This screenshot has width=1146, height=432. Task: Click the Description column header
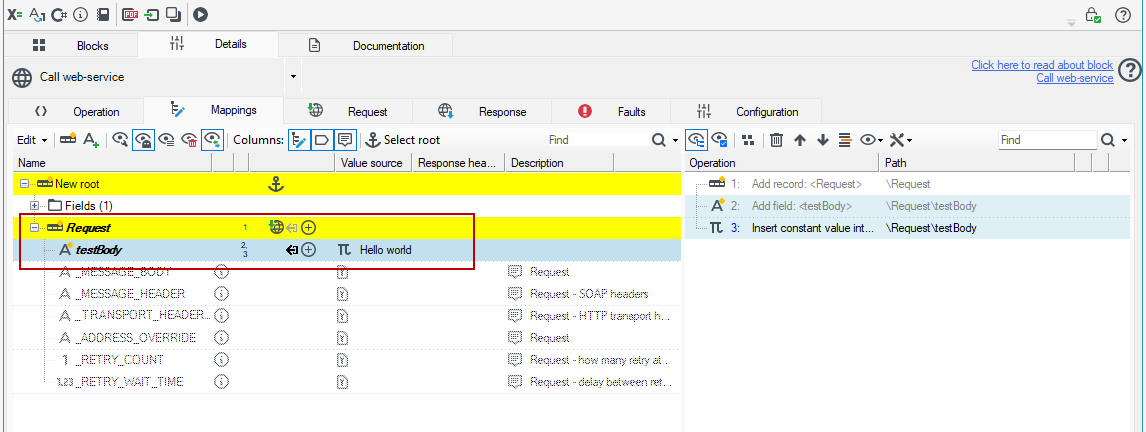(559, 163)
